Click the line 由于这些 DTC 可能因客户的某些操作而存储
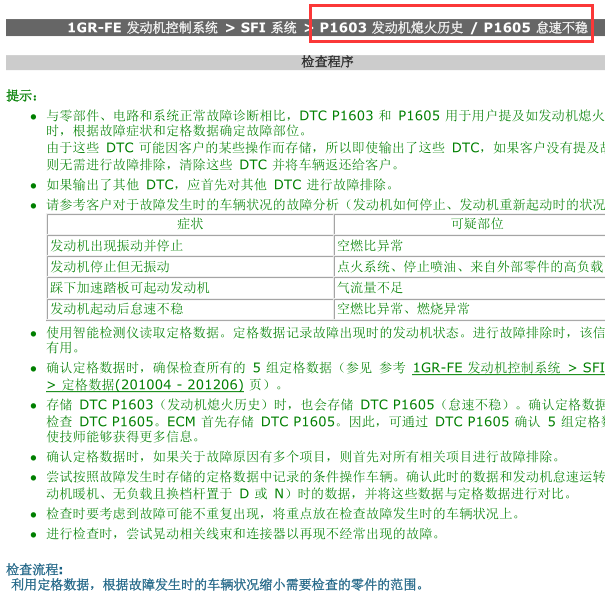605x601 pixels. pyautogui.click(x=326, y=148)
